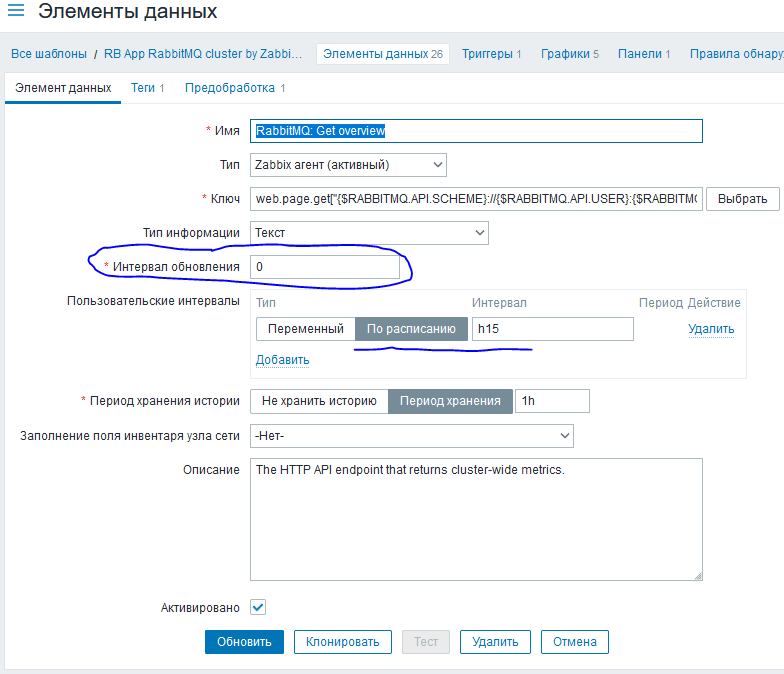Choose 'Не хранить историю' option
The width and height of the screenshot is (784, 674).
(x=319, y=401)
